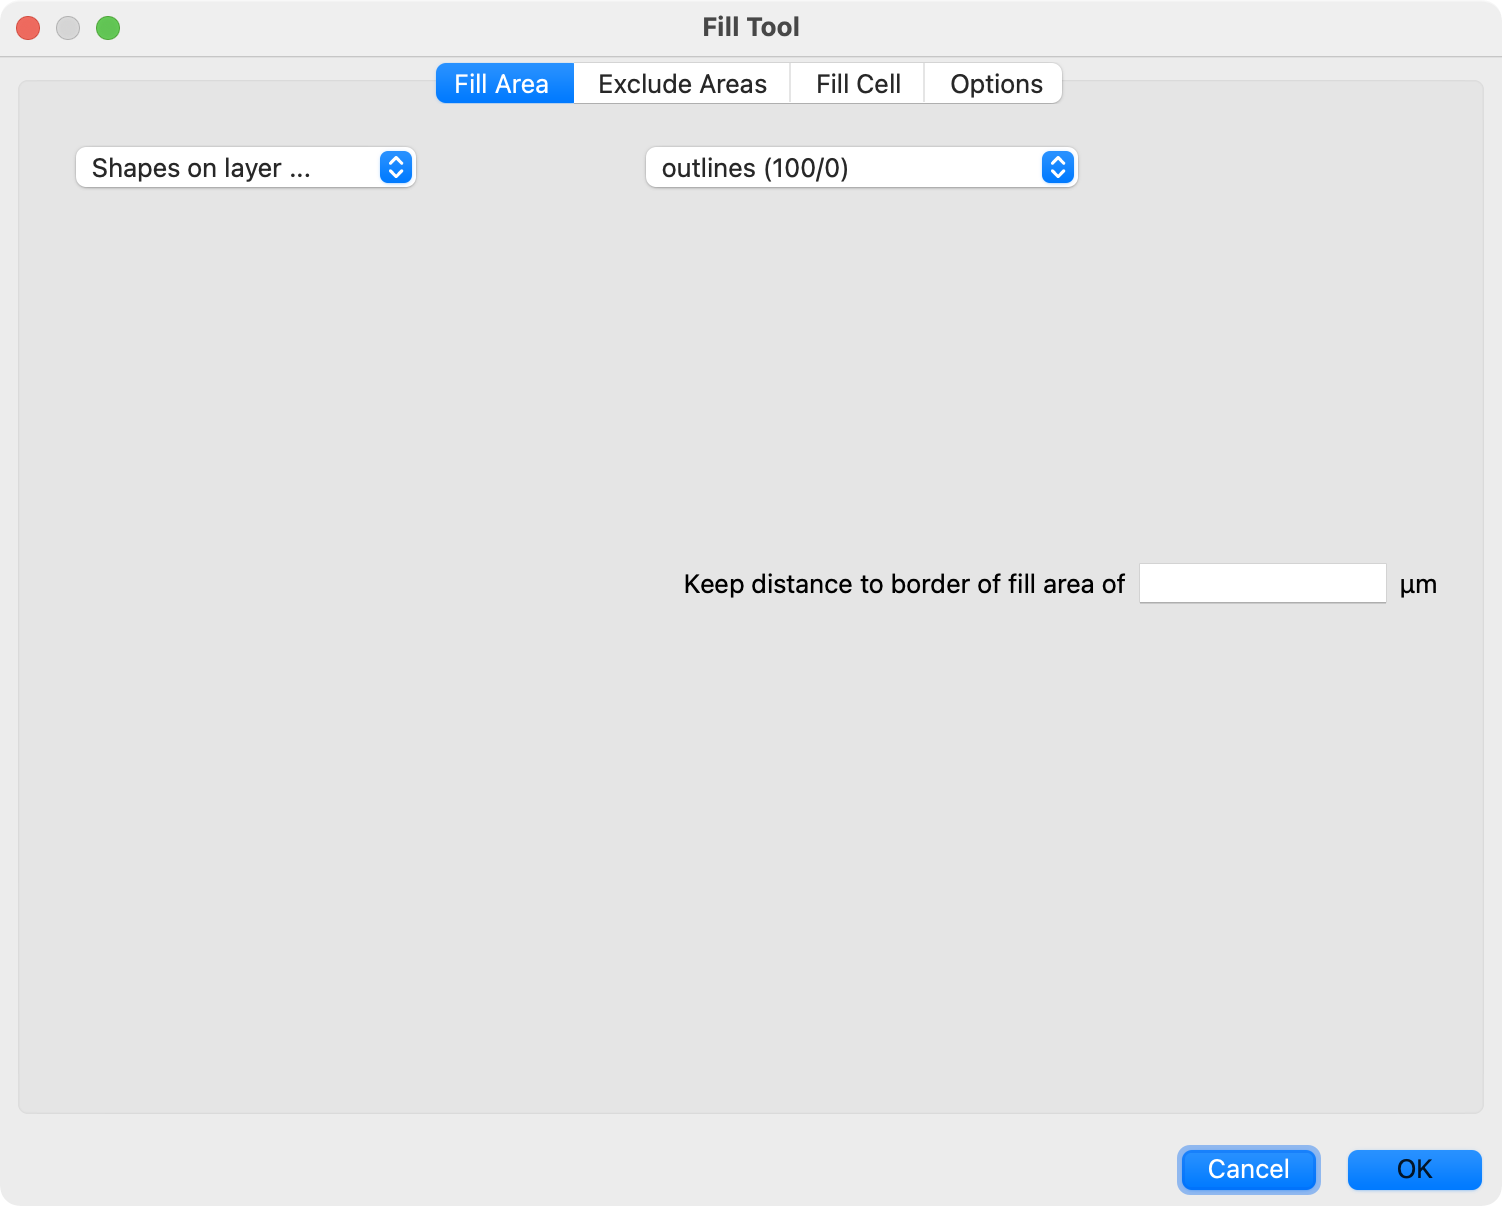Click the chevron beside 'outlines (100/0)'
Screen dimensions: 1502x1206
click(x=1057, y=167)
